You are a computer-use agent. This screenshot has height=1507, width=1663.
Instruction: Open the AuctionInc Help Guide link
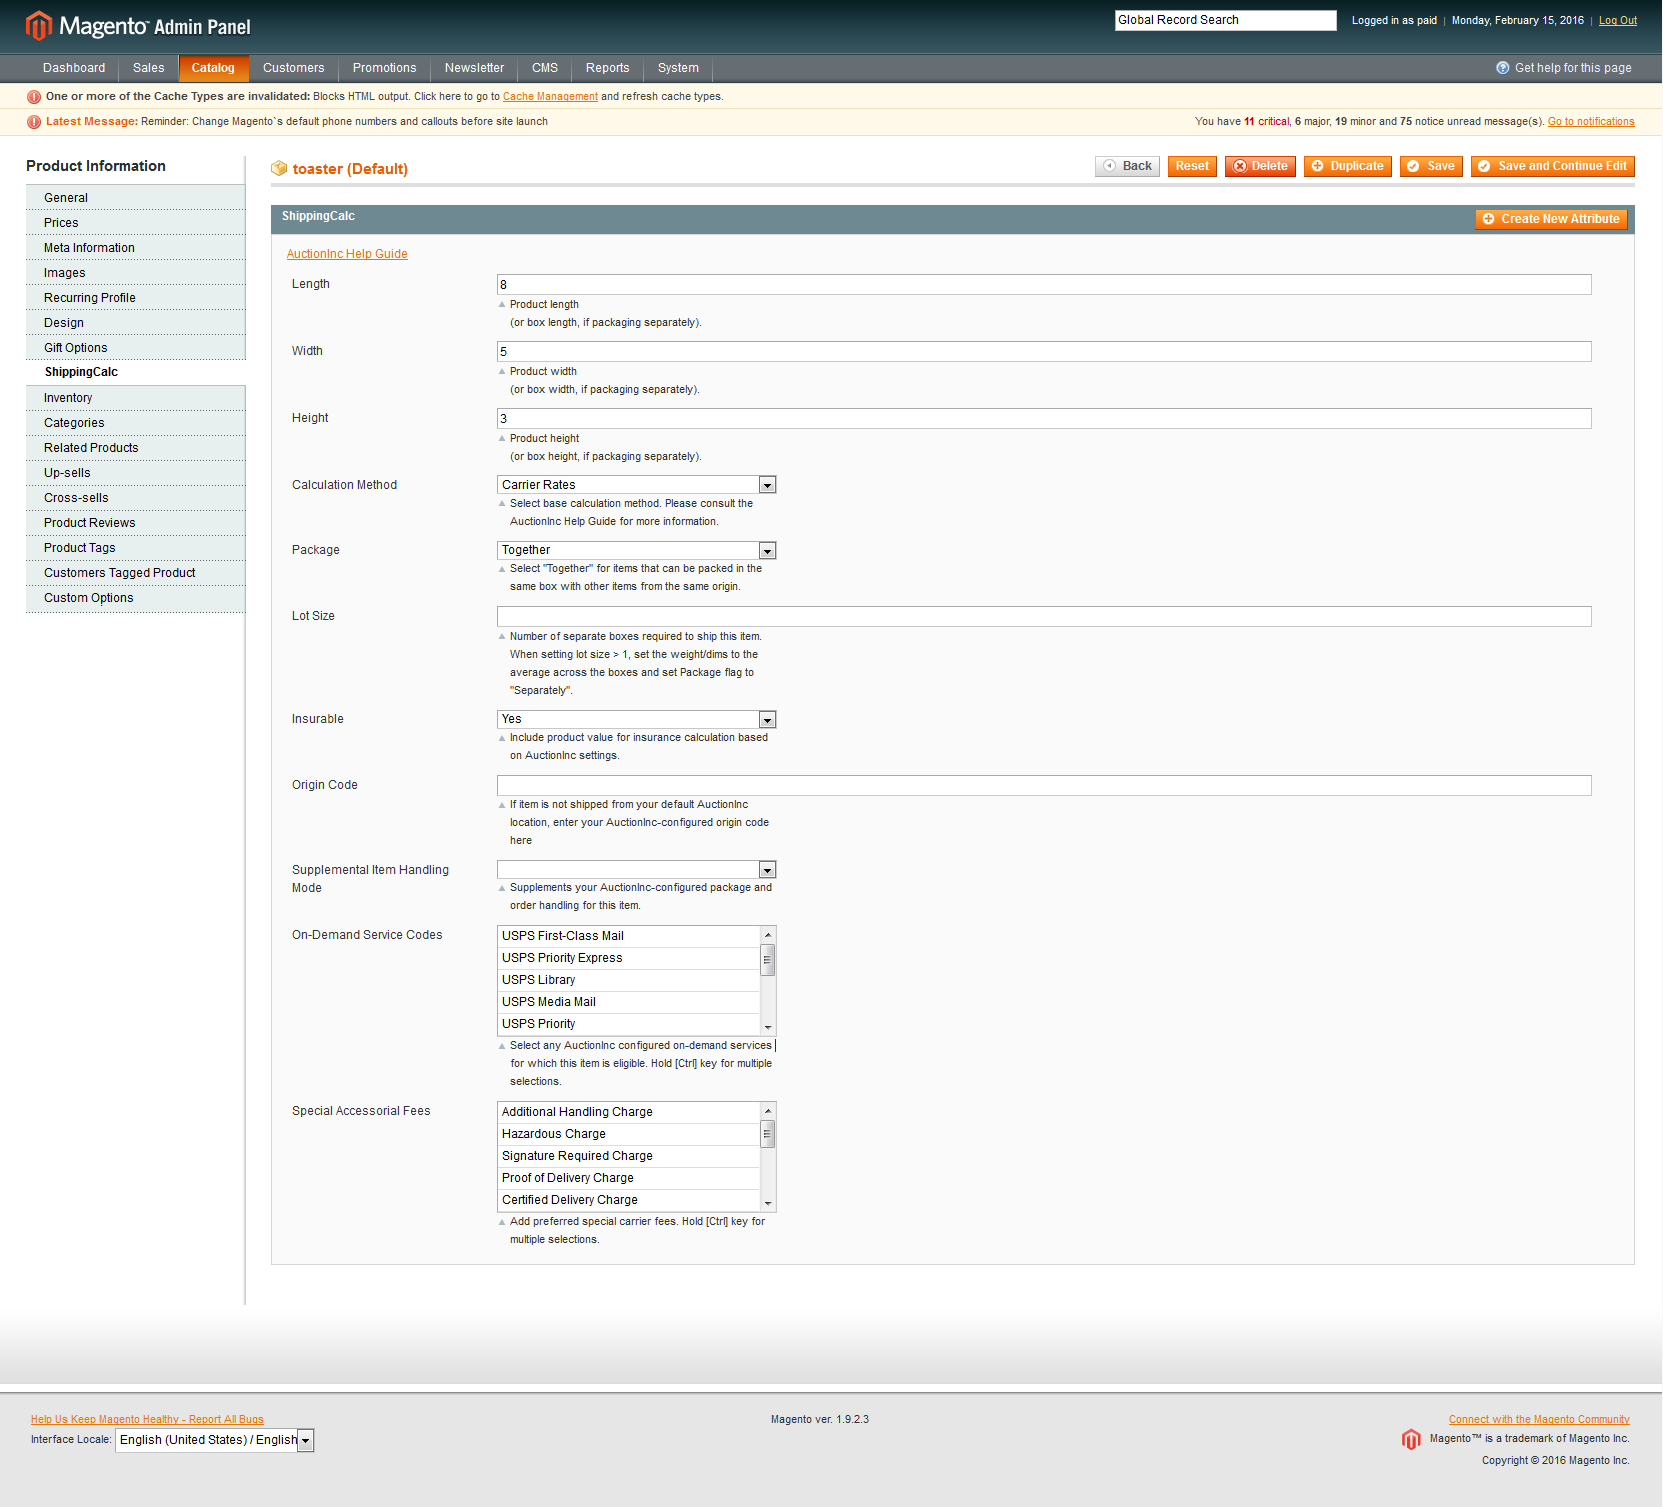click(x=347, y=254)
